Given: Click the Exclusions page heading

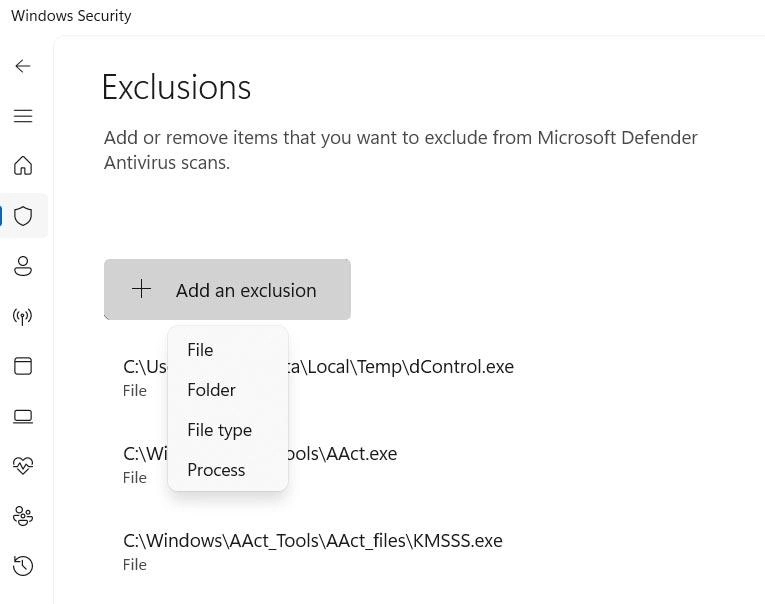Looking at the screenshot, I should coord(177,88).
